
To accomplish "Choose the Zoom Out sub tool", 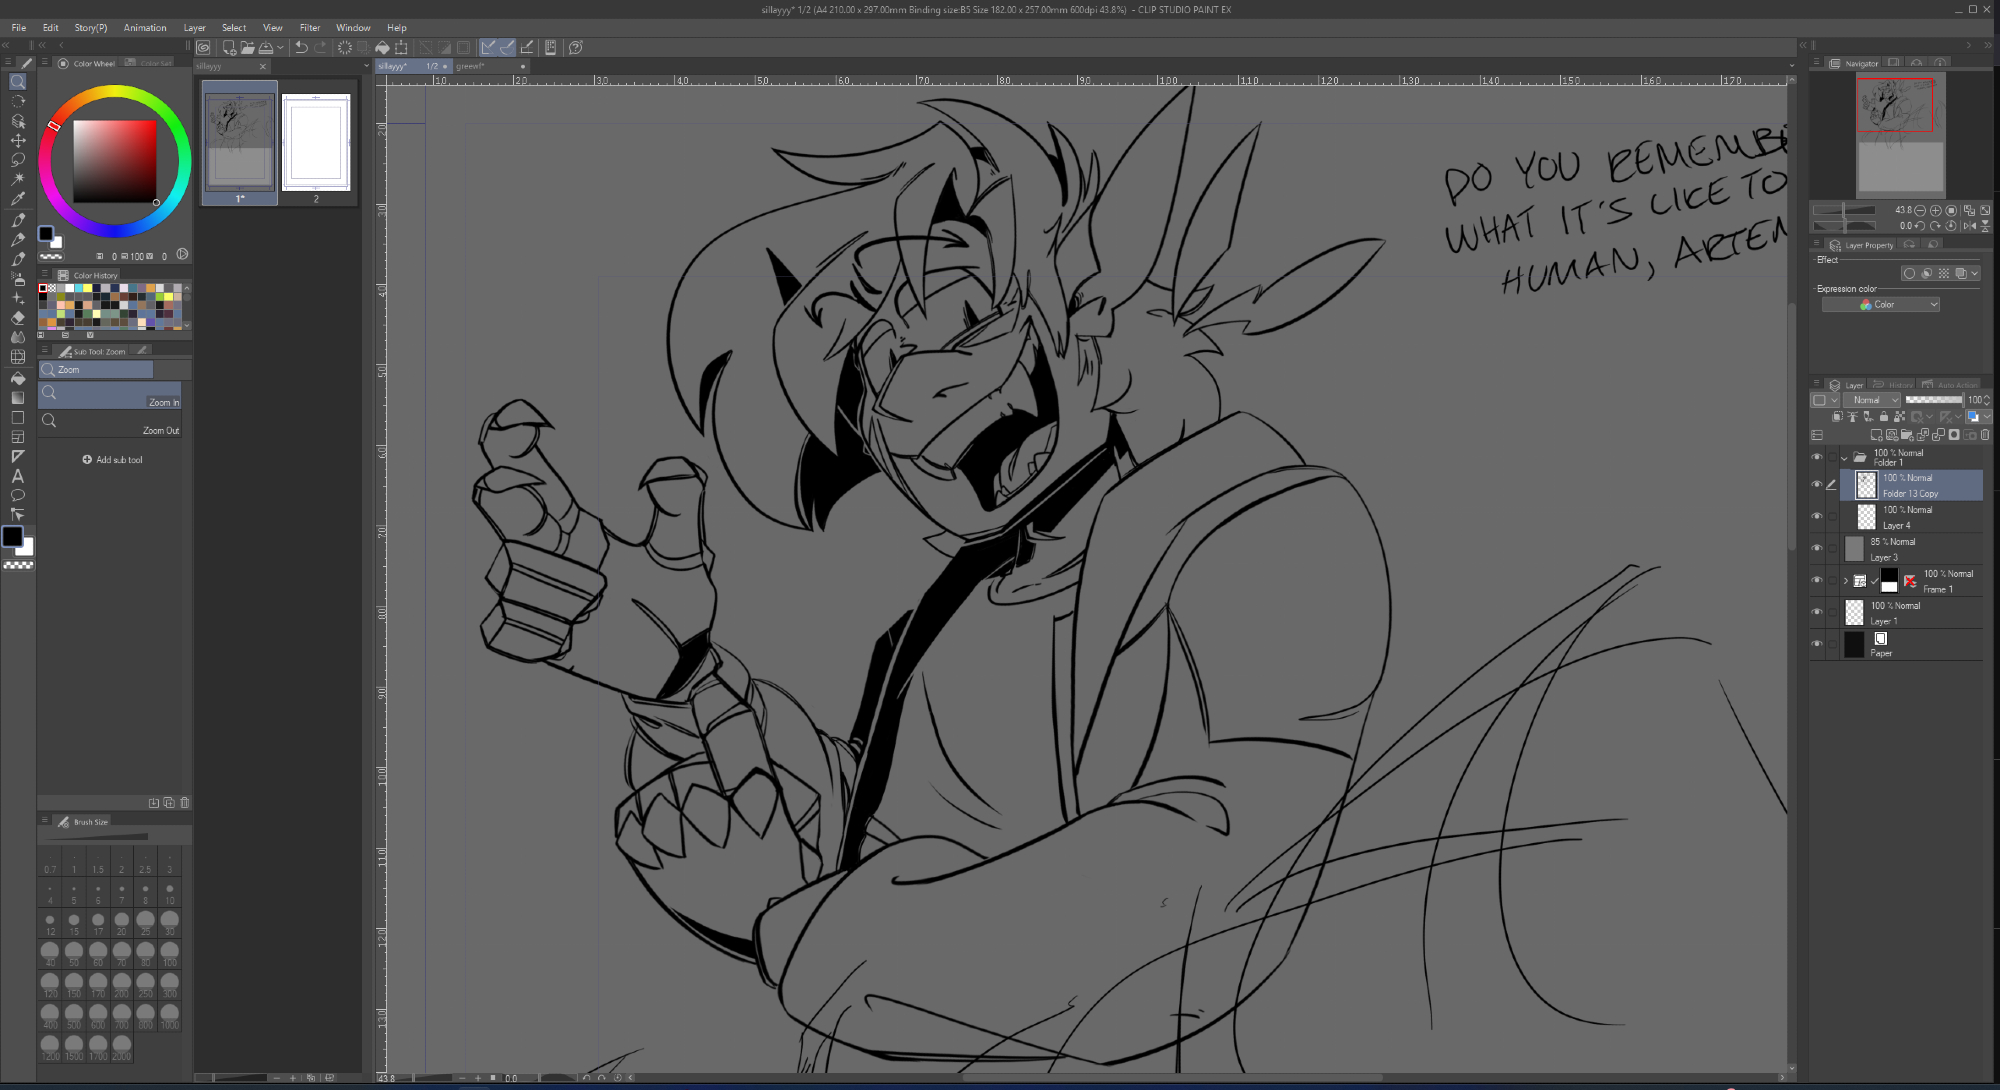I will click(x=110, y=424).
